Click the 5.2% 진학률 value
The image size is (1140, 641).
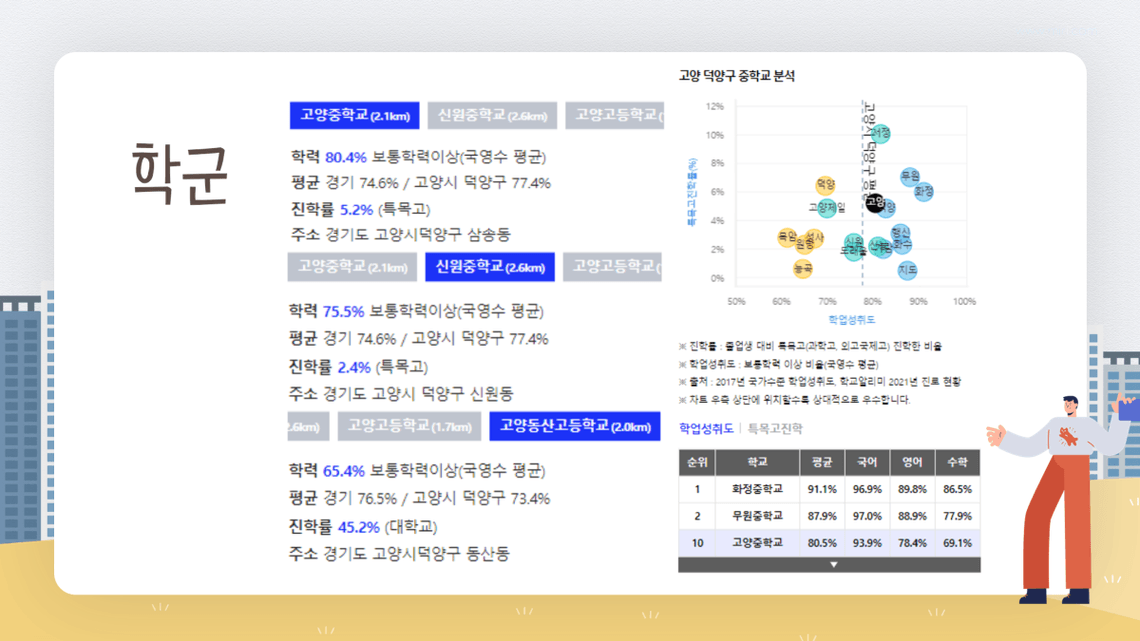(x=356, y=210)
